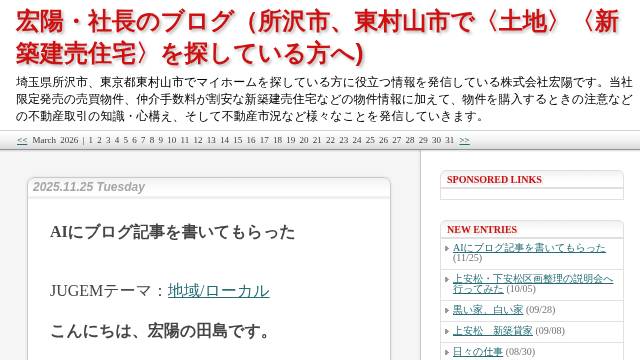Click calendar day 10
Viewport: 640px width, 360px height.
point(172,140)
